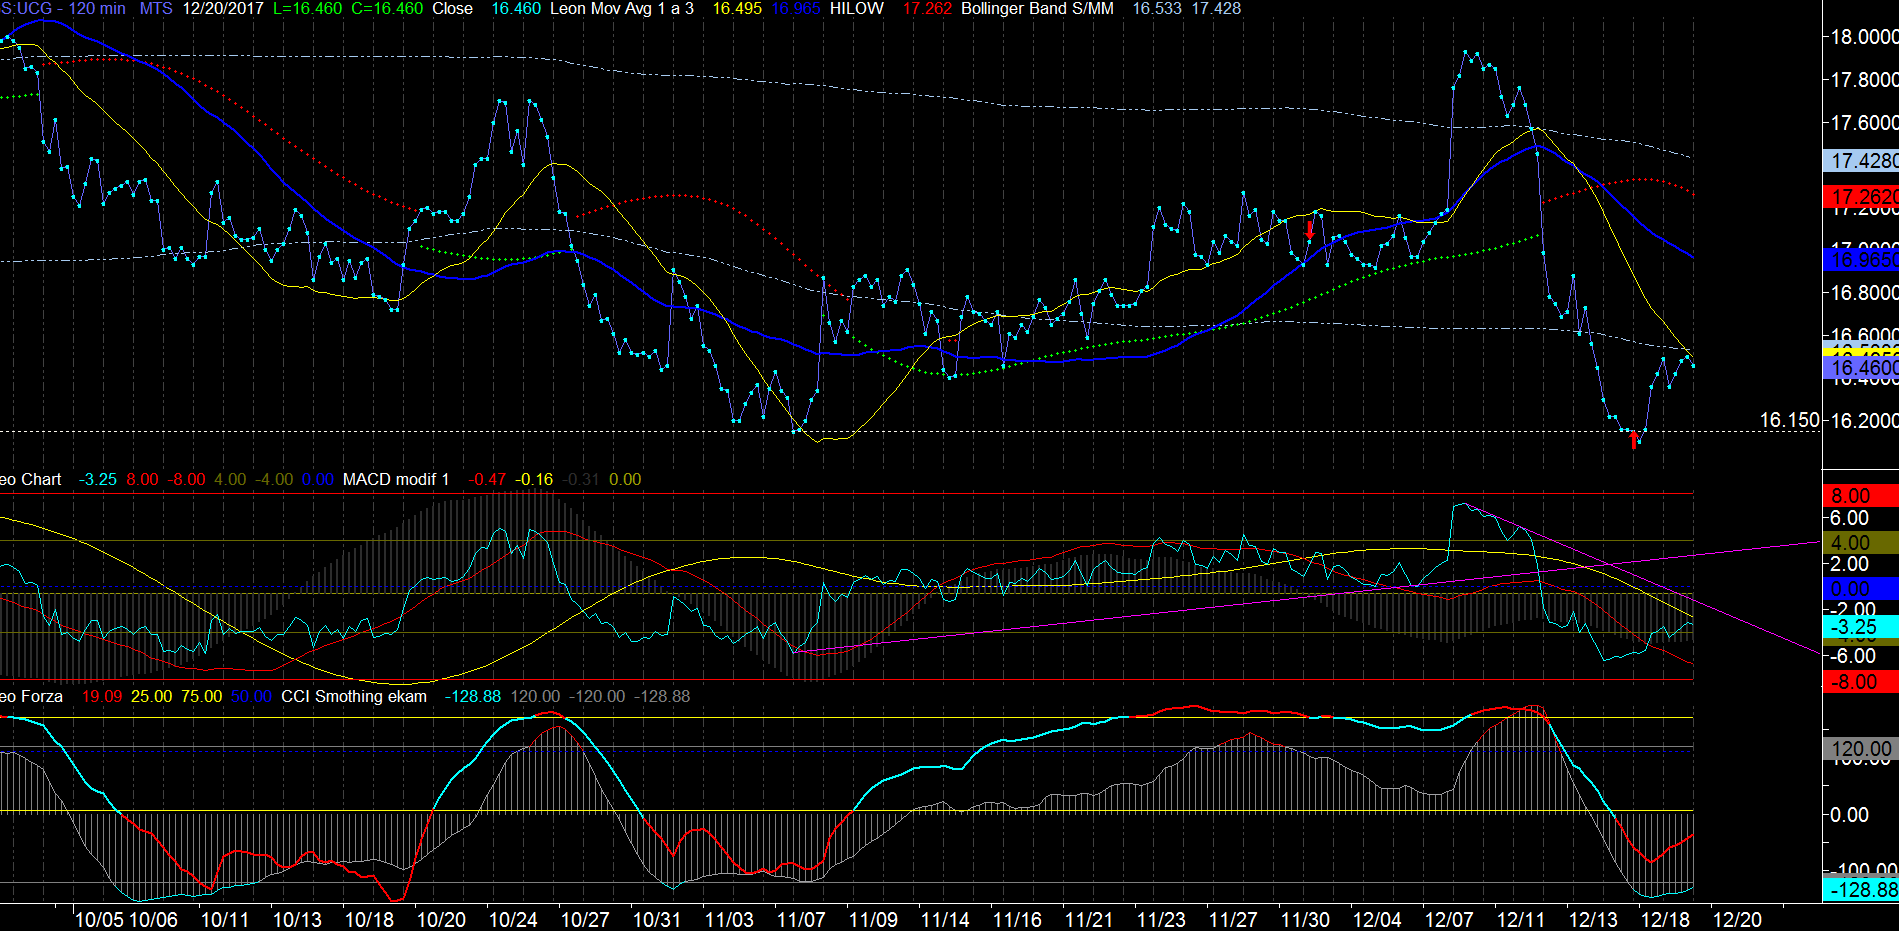Click the 11/30 date on the time axis
The height and width of the screenshot is (931, 1899).
(x=1305, y=920)
